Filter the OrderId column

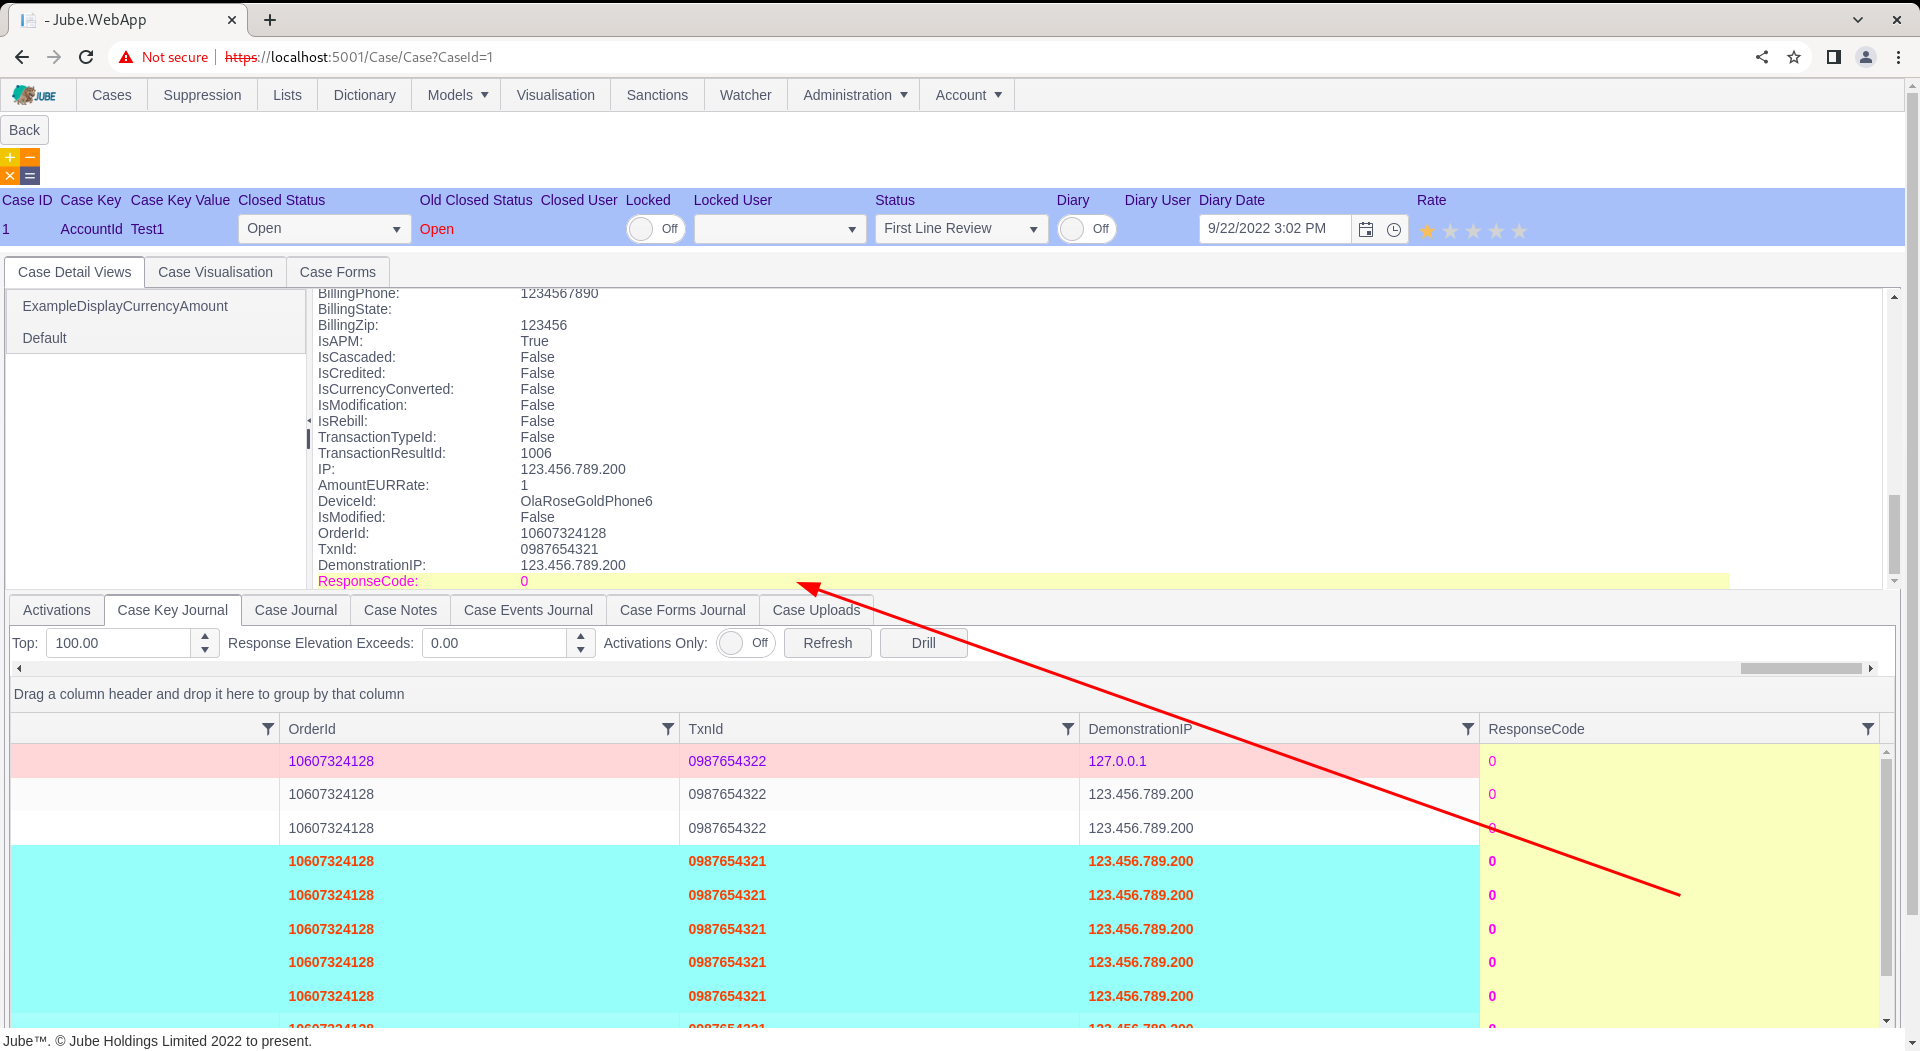(668, 729)
